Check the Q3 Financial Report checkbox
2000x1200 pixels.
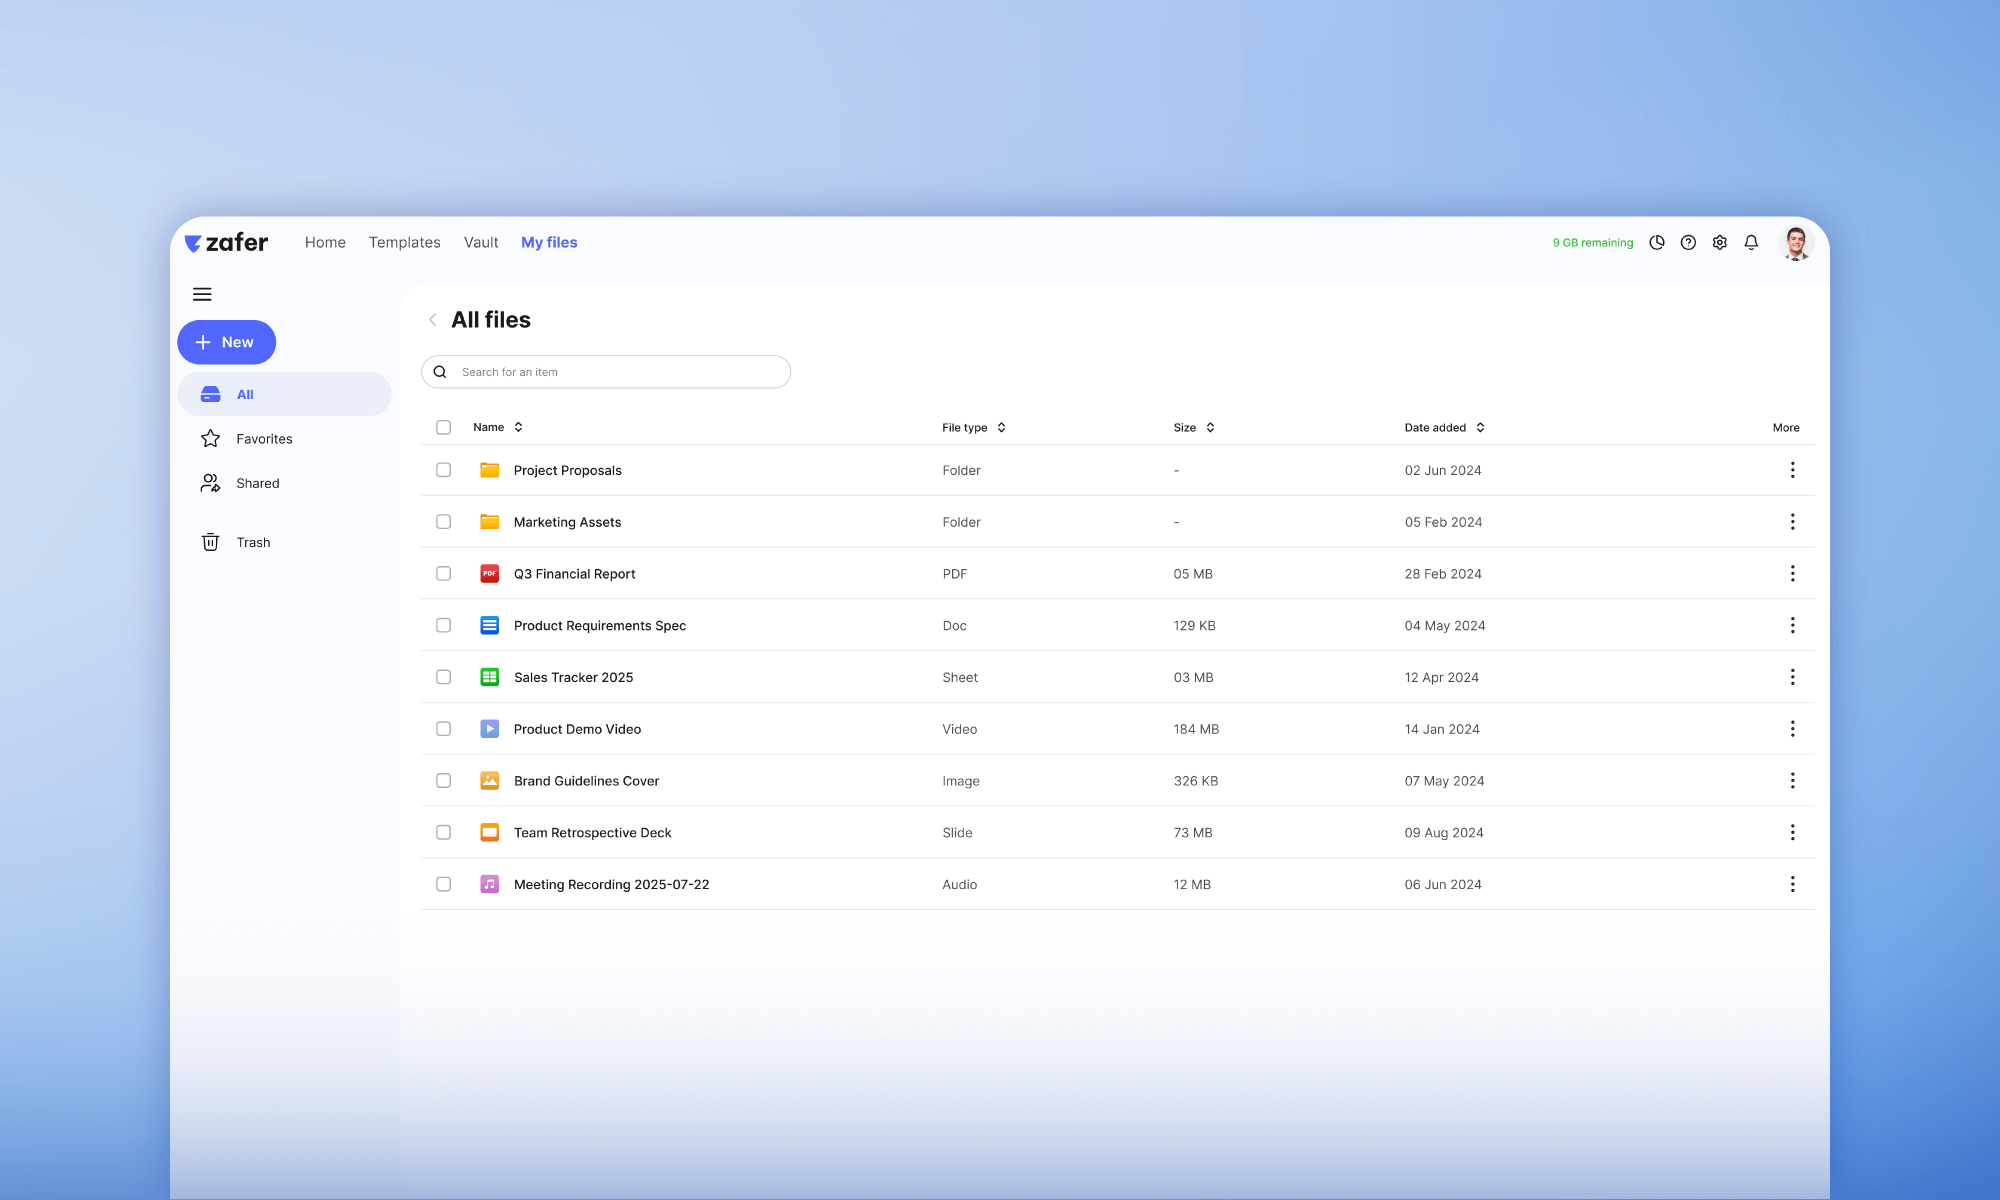click(443, 574)
